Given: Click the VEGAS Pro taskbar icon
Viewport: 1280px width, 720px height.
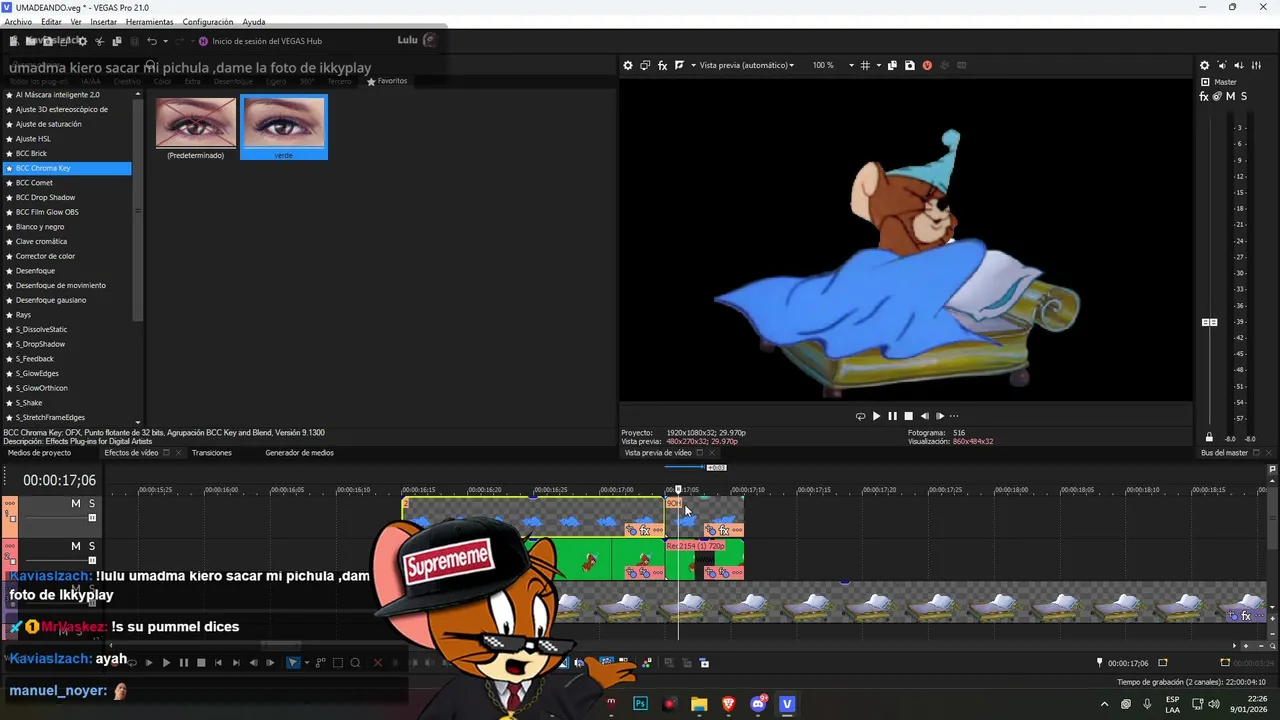Looking at the screenshot, I should point(787,704).
